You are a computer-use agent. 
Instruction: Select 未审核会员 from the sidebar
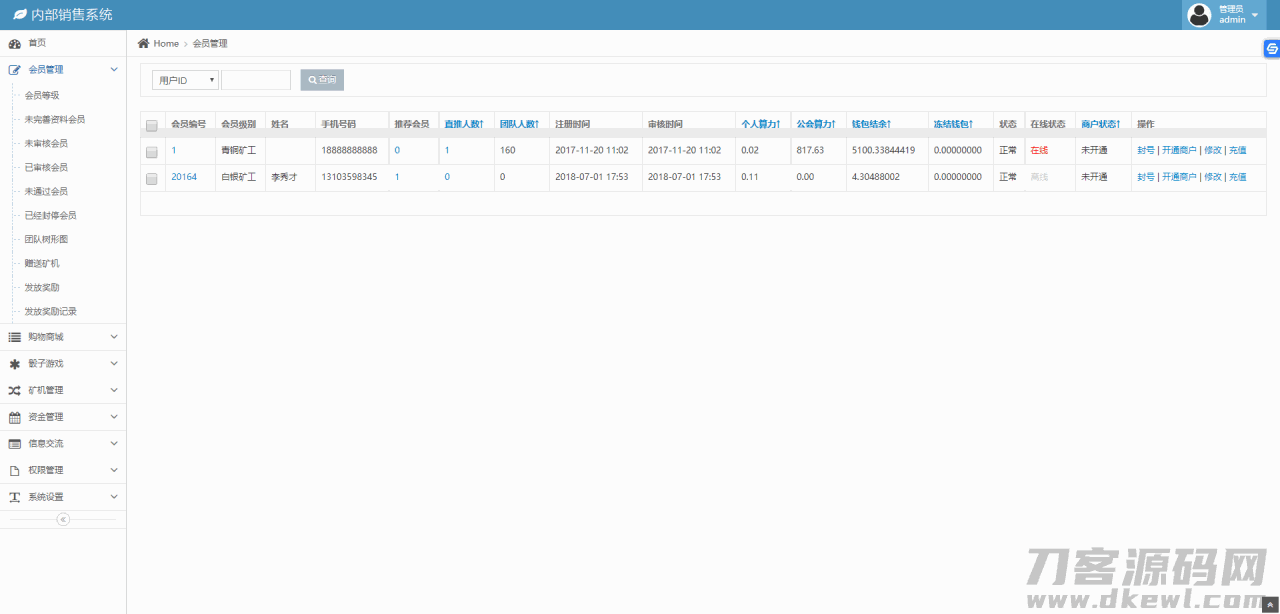[46, 143]
